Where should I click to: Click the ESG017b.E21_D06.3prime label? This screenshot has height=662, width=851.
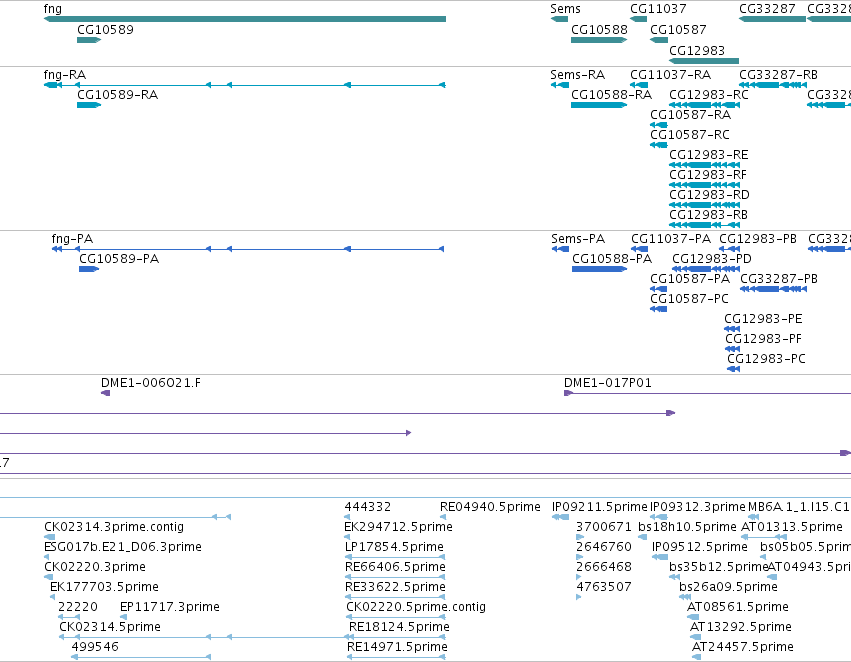pos(123,547)
